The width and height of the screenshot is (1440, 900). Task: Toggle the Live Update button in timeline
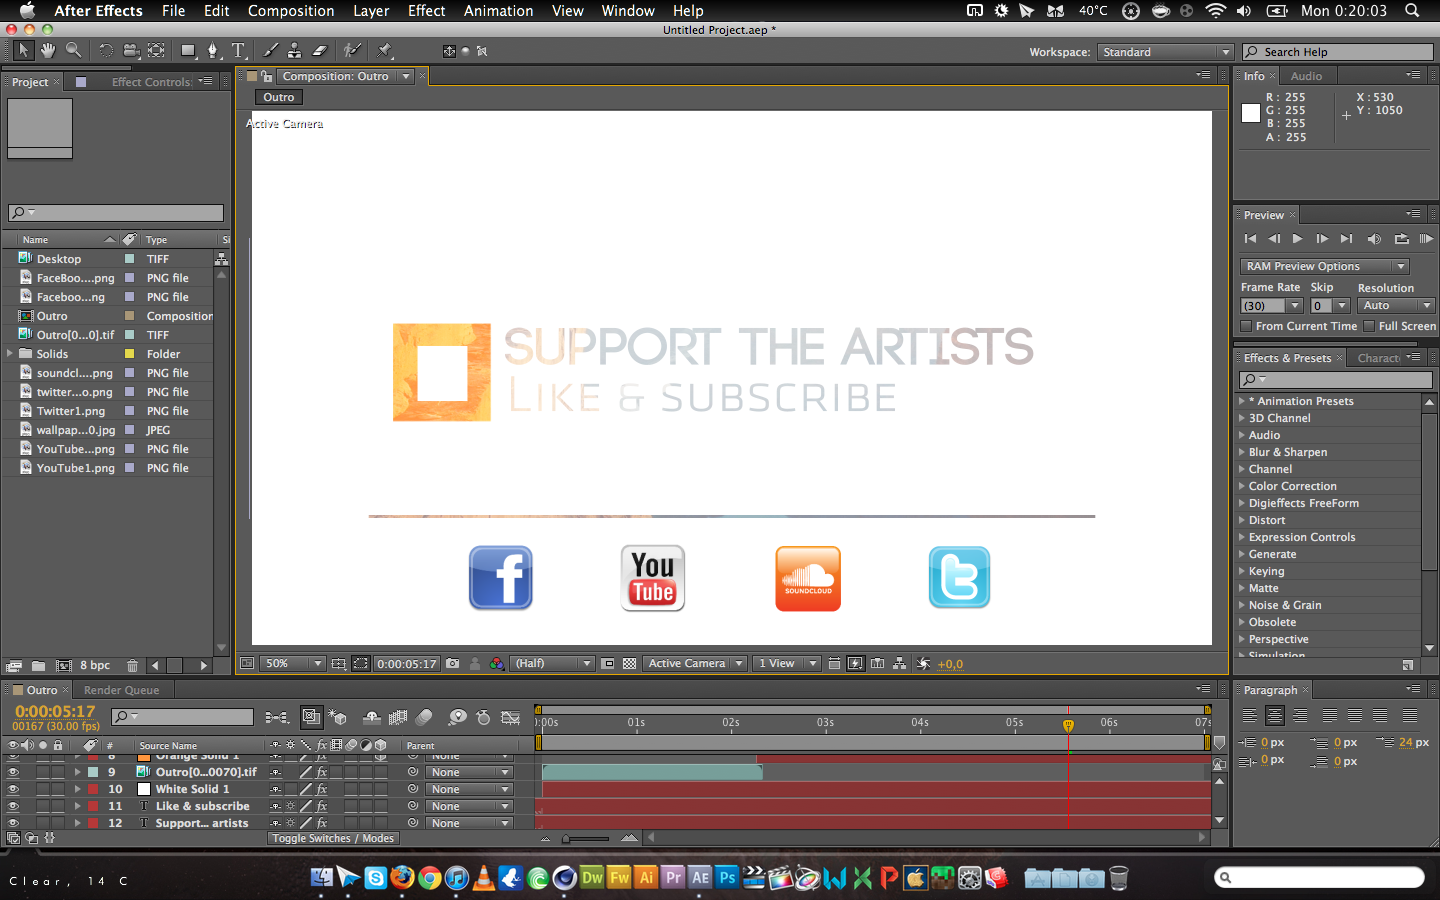pos(312,717)
